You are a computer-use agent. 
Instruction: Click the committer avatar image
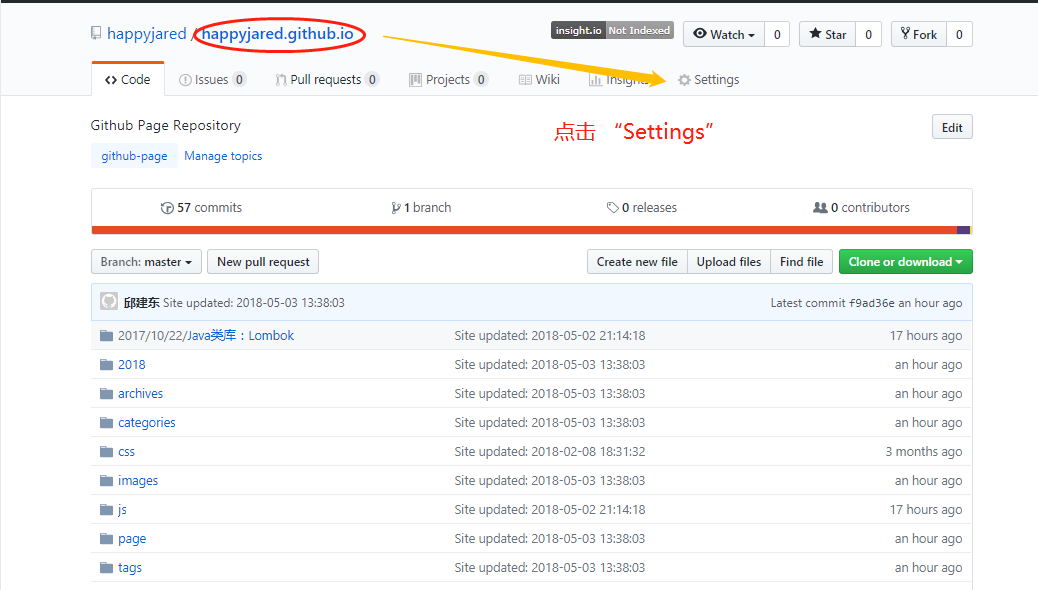click(109, 301)
